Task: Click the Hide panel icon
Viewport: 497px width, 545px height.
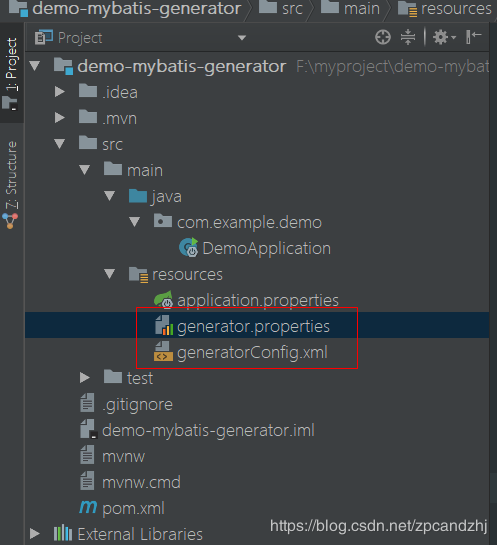Action: tap(473, 37)
